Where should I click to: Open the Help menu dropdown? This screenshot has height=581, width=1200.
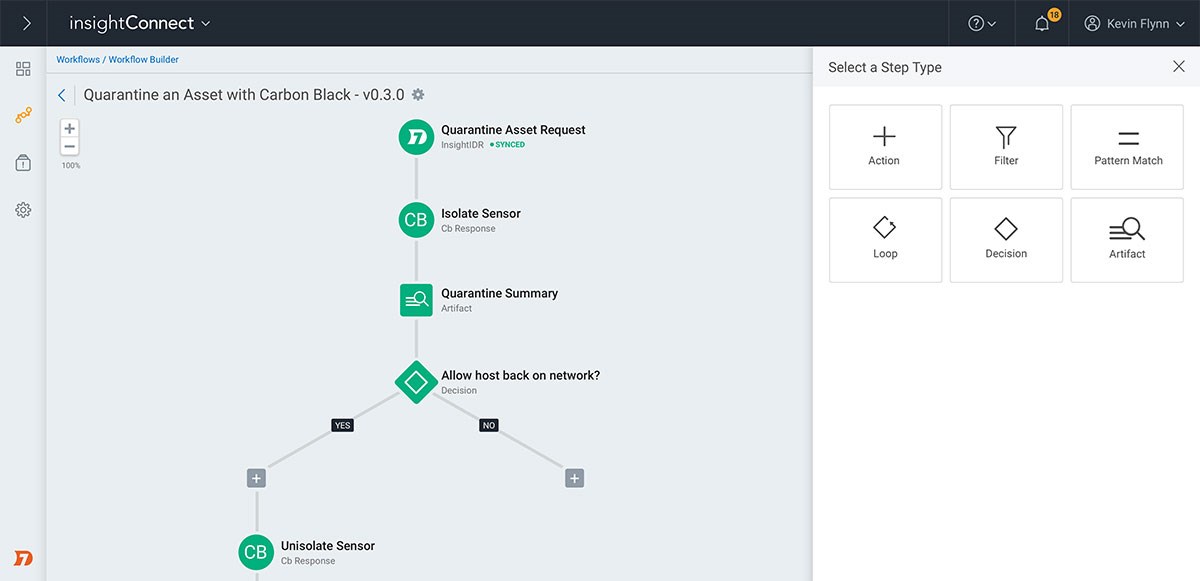pos(982,24)
